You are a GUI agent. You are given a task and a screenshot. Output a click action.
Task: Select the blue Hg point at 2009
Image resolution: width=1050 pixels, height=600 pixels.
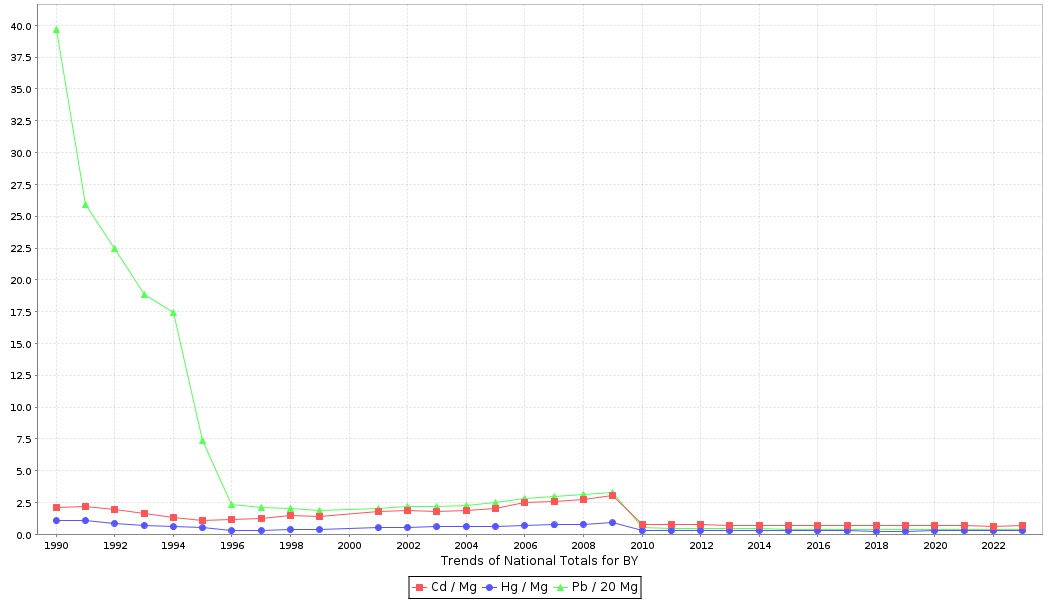click(x=612, y=522)
